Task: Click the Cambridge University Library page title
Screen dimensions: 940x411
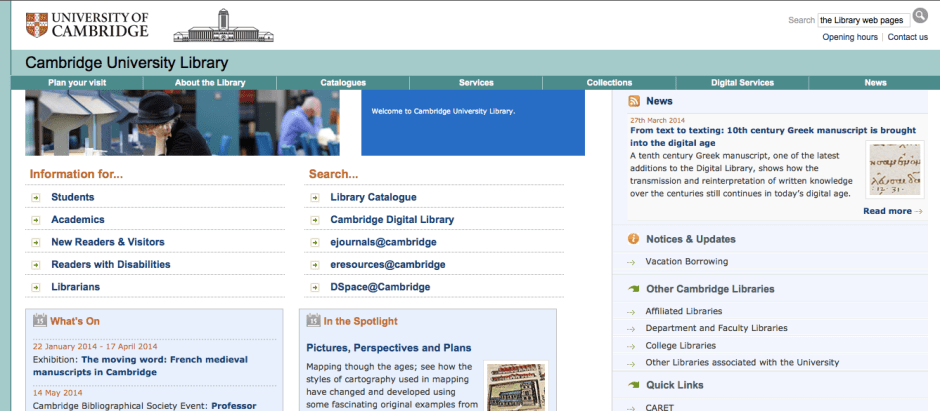Action: (126, 63)
